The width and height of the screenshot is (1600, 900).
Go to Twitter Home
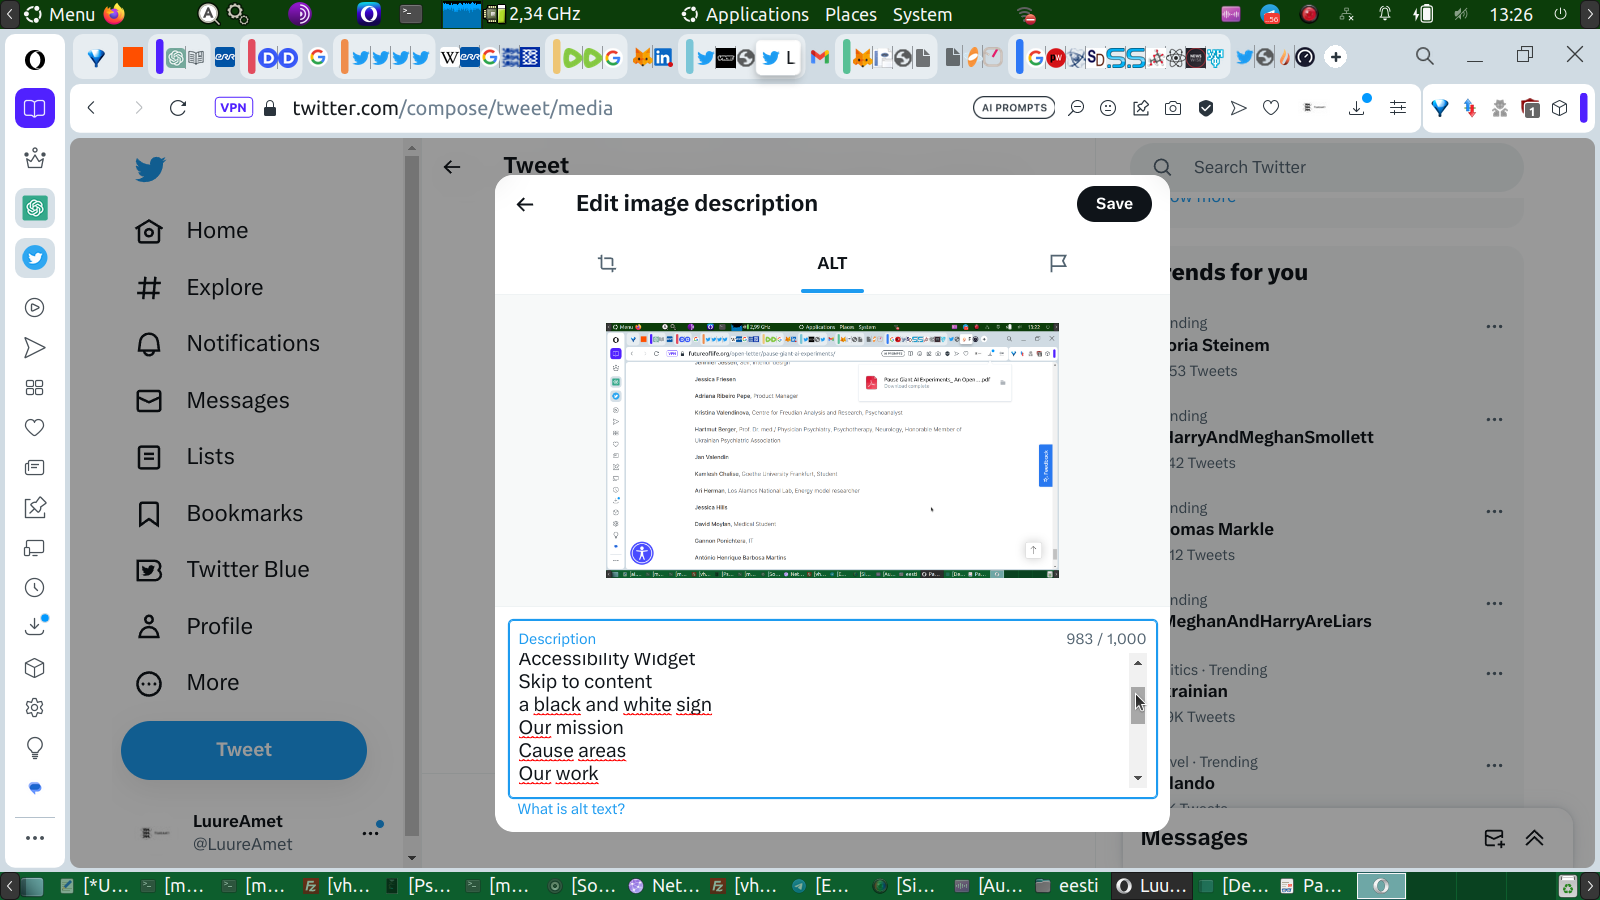[x=192, y=231]
